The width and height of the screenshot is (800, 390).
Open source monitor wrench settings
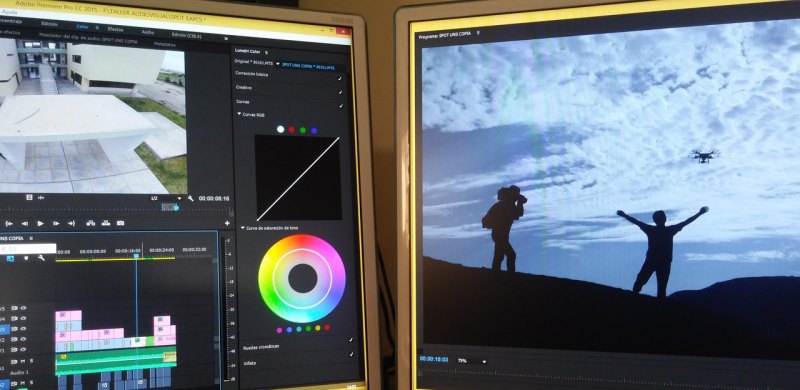[x=190, y=198]
